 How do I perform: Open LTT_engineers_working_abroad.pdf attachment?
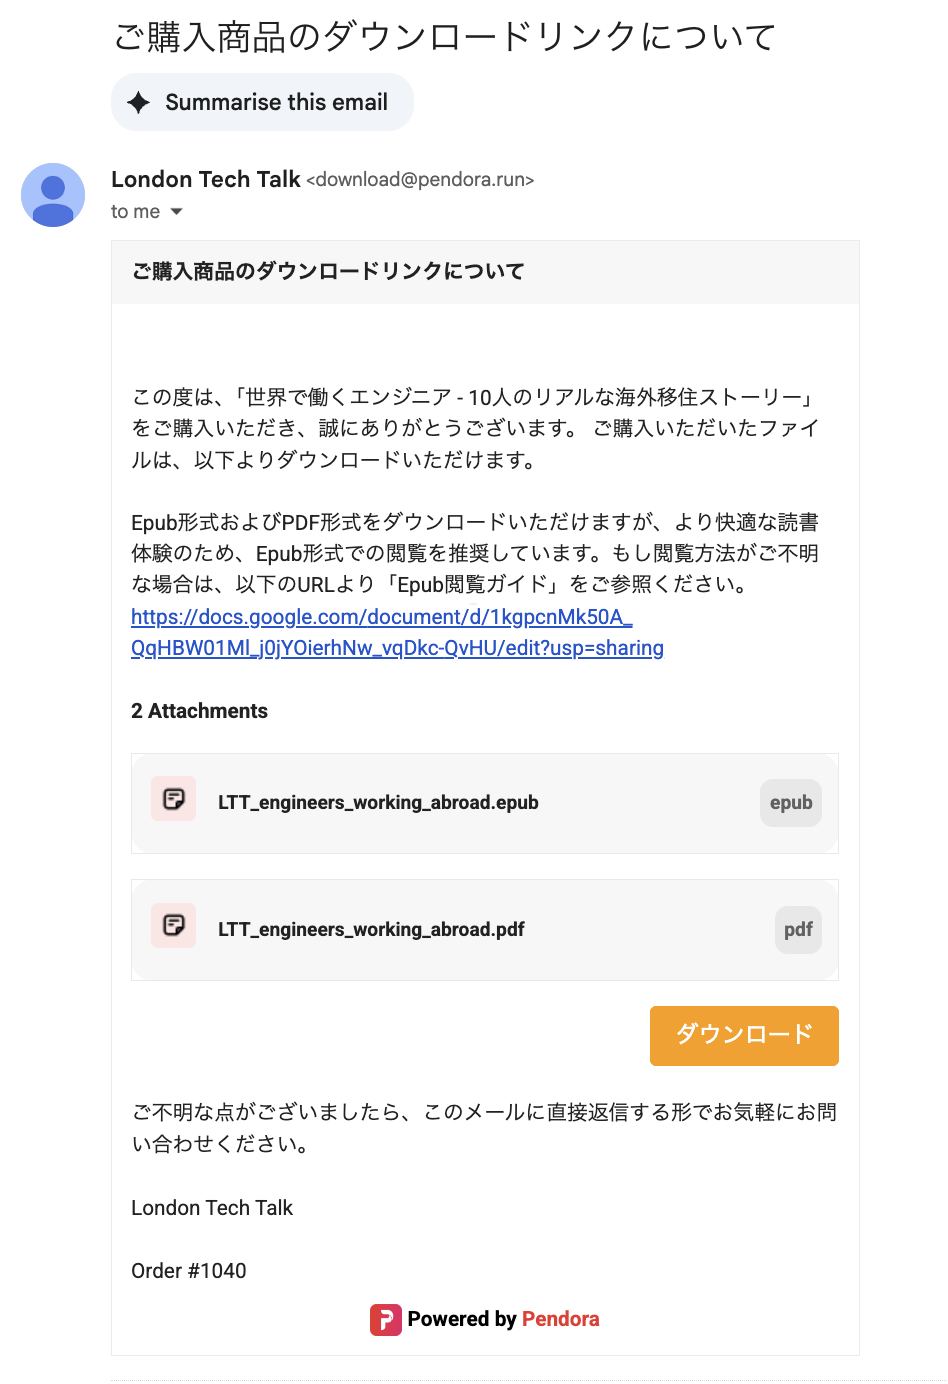[371, 930]
